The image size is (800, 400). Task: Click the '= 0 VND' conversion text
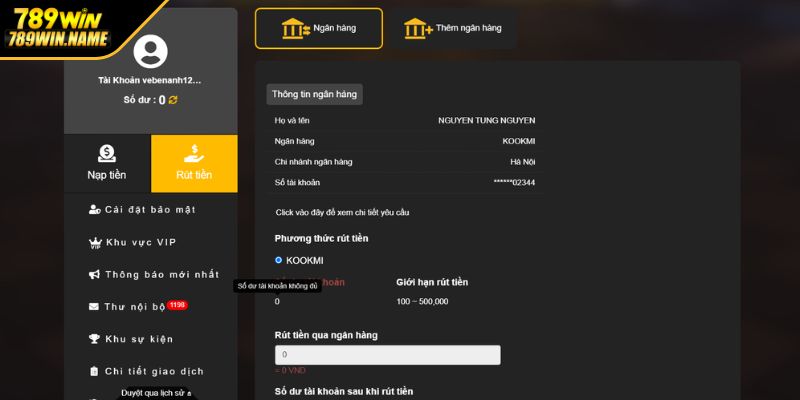coord(290,370)
